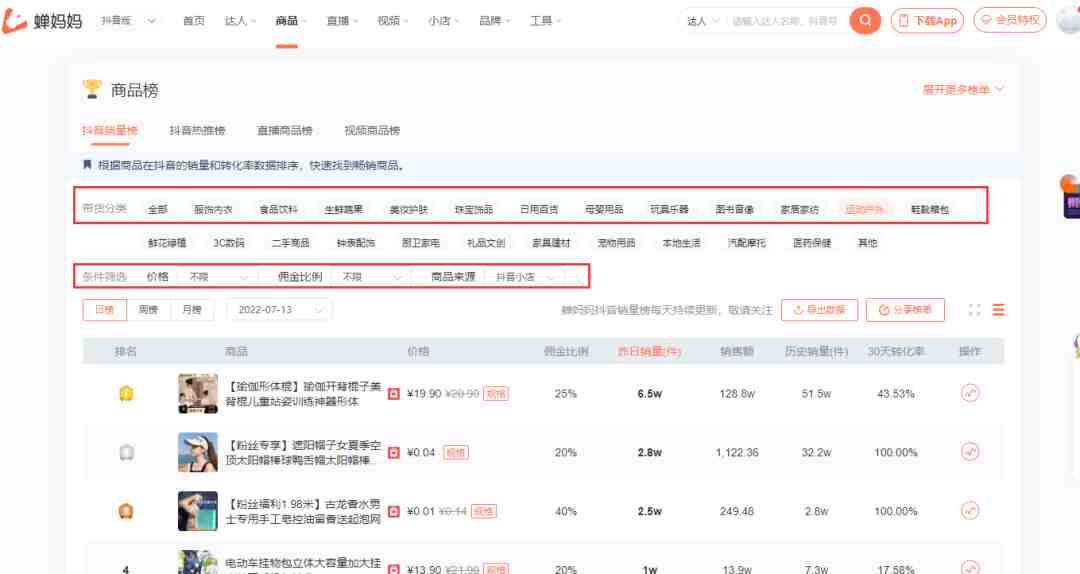Screen dimensions: 1080x574
Task: Expand the 达人 navigation menu
Action: click(240, 21)
